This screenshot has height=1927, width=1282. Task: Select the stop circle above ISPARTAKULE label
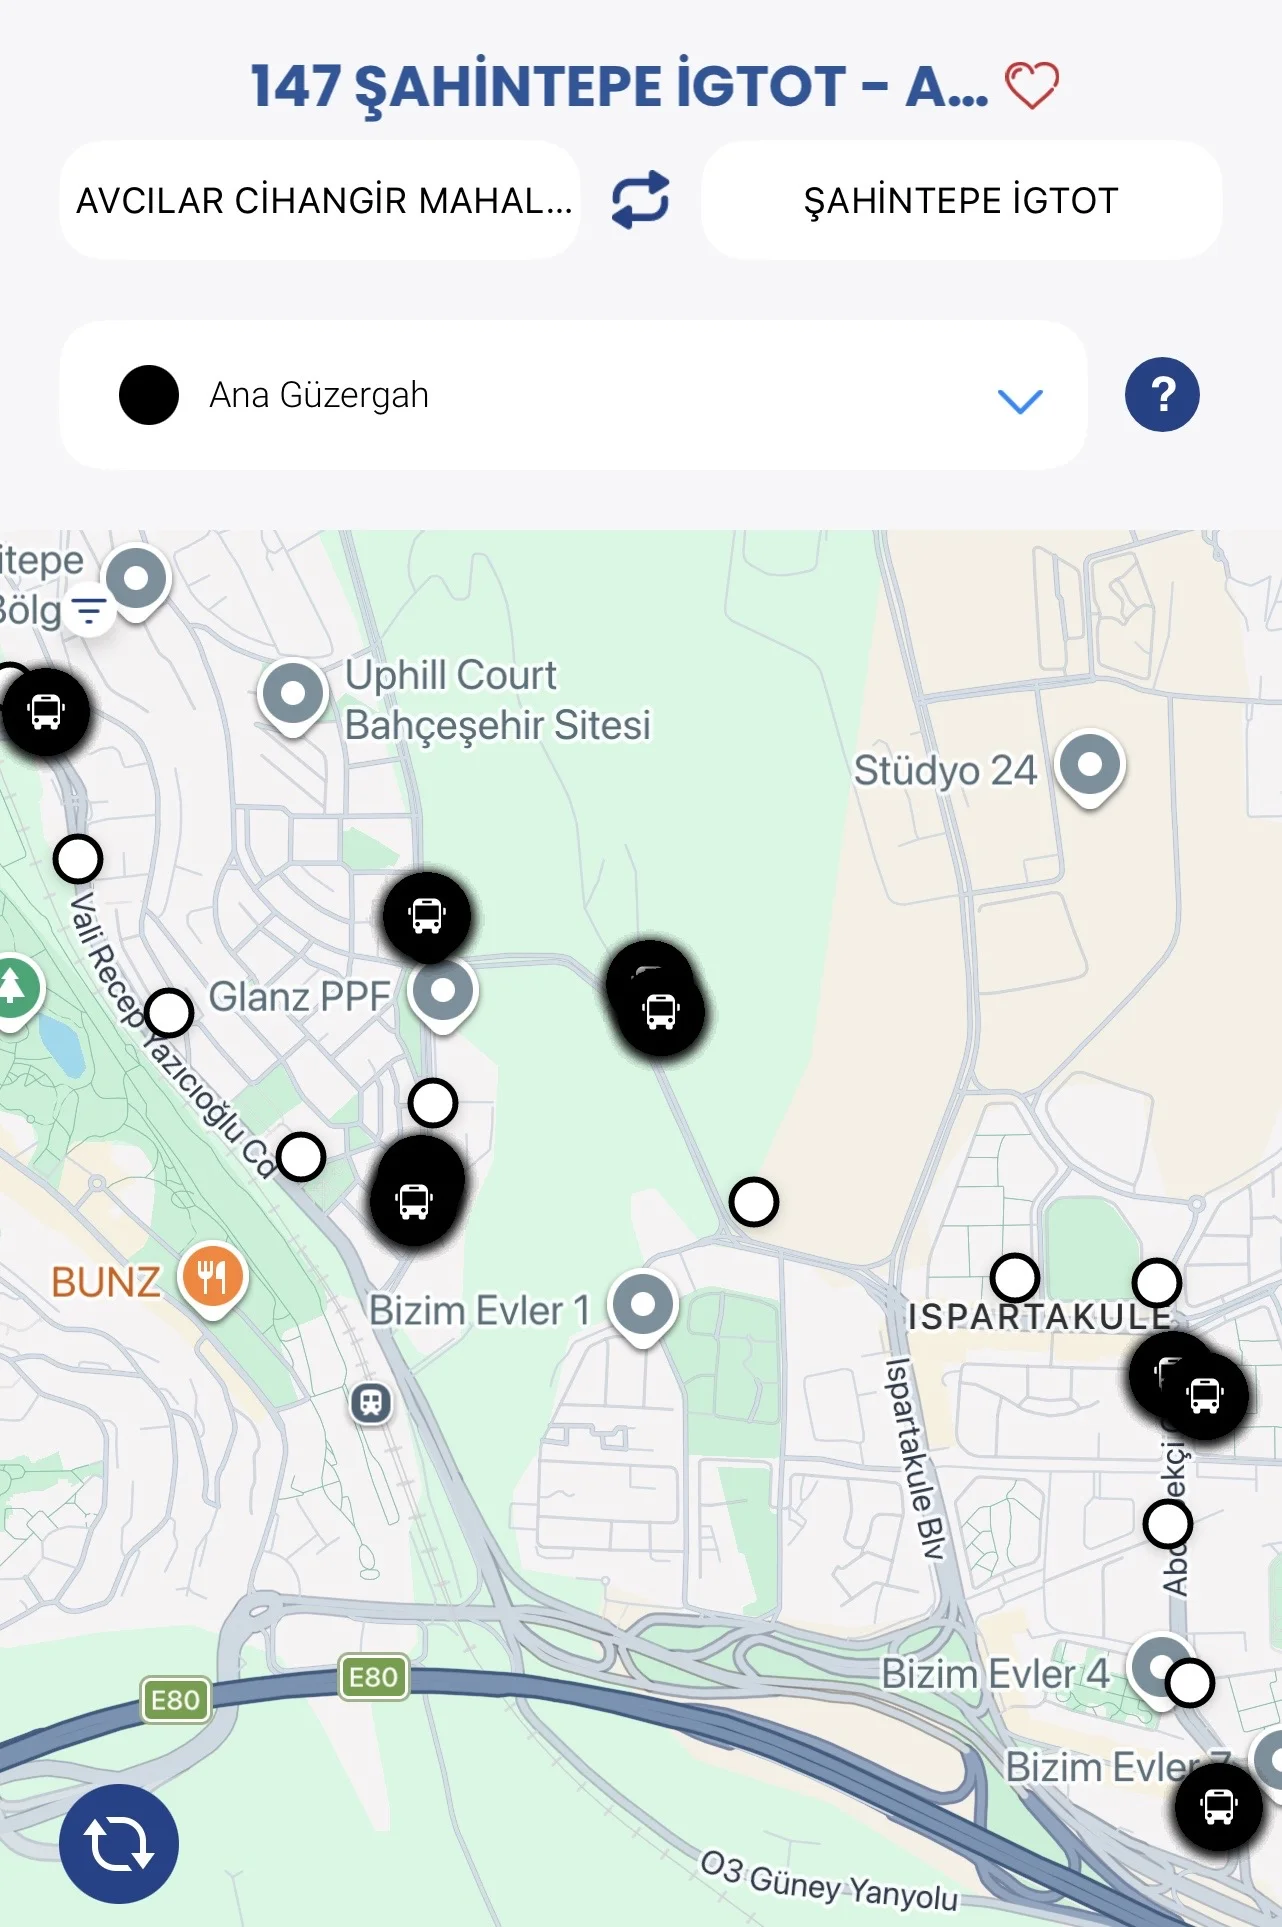click(1015, 1278)
